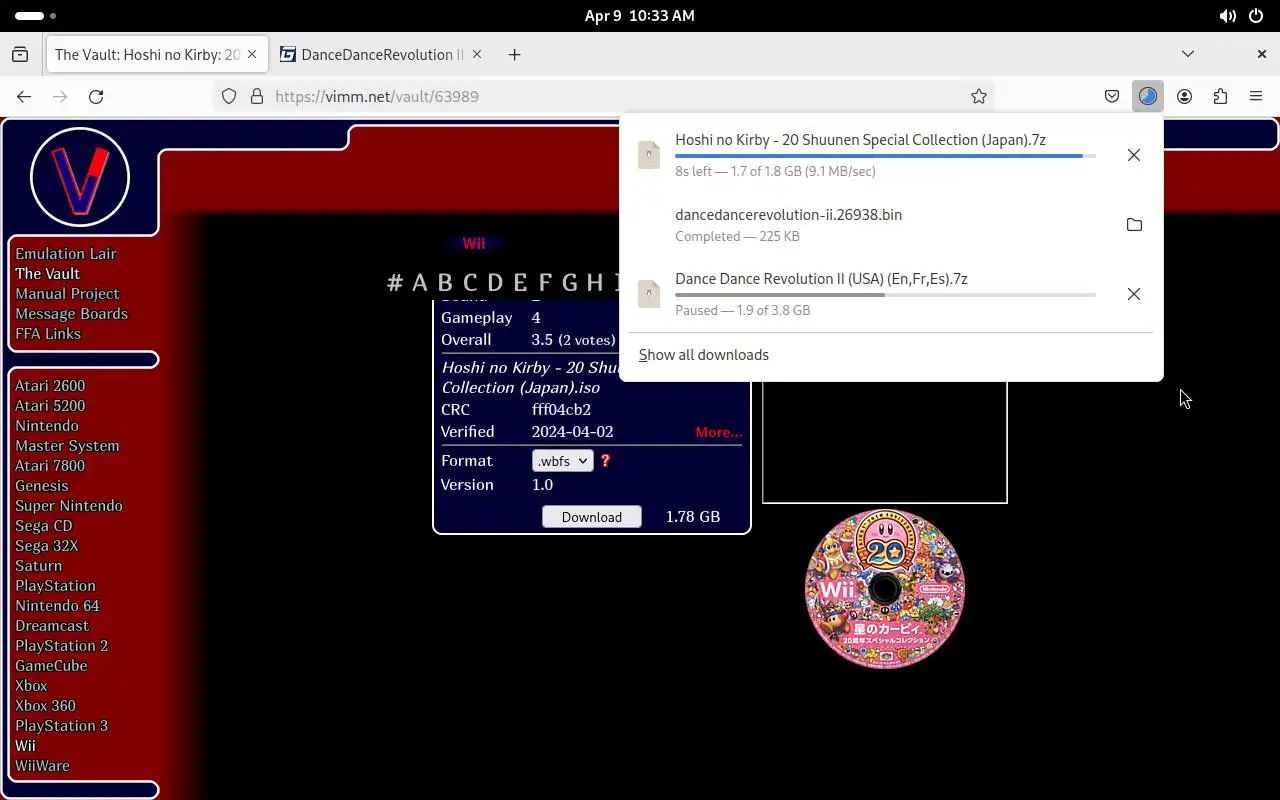This screenshot has width=1280, height=800.
Task: Open the FFA Links page
Action: (48, 334)
